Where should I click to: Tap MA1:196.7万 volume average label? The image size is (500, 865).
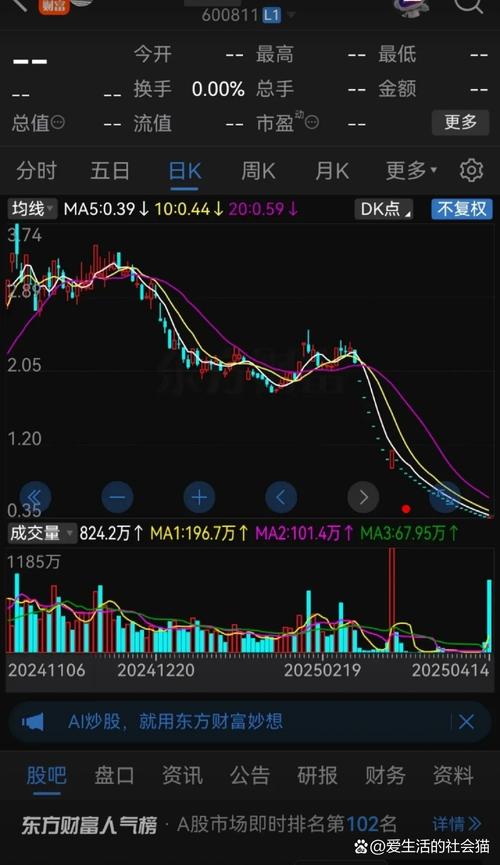coord(199,533)
